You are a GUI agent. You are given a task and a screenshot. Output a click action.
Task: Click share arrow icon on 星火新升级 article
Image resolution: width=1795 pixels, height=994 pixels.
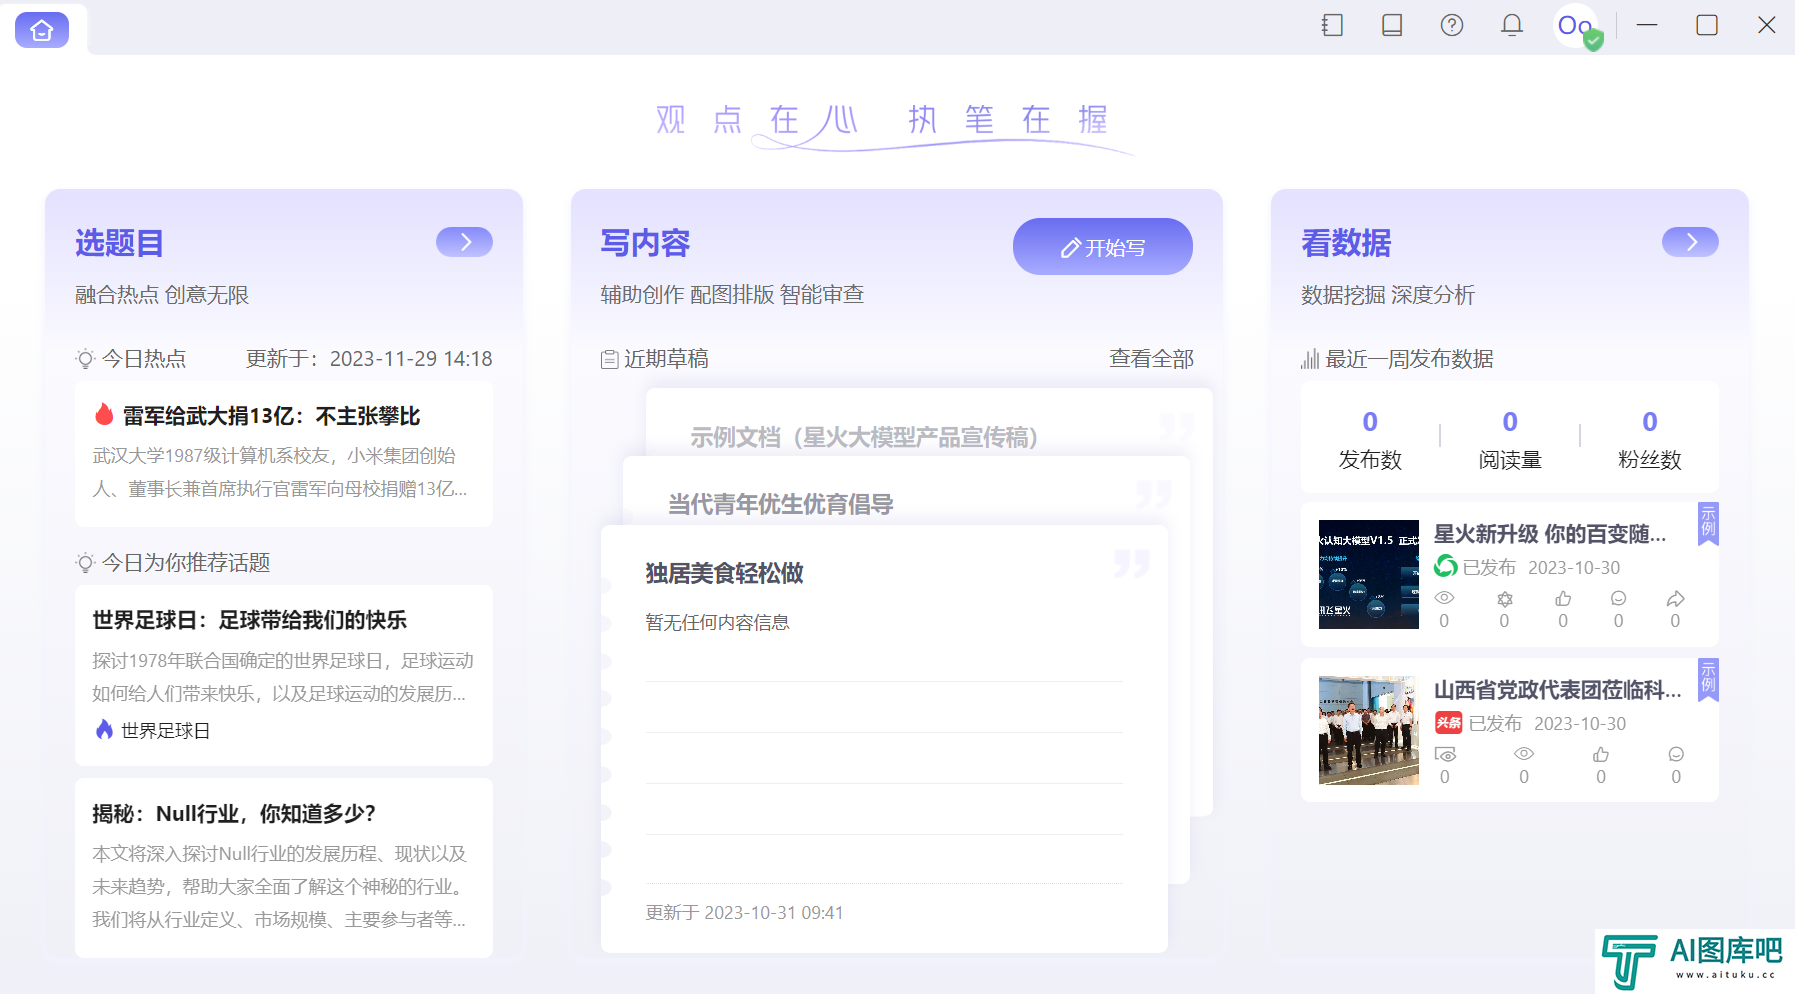pyautogui.click(x=1675, y=598)
